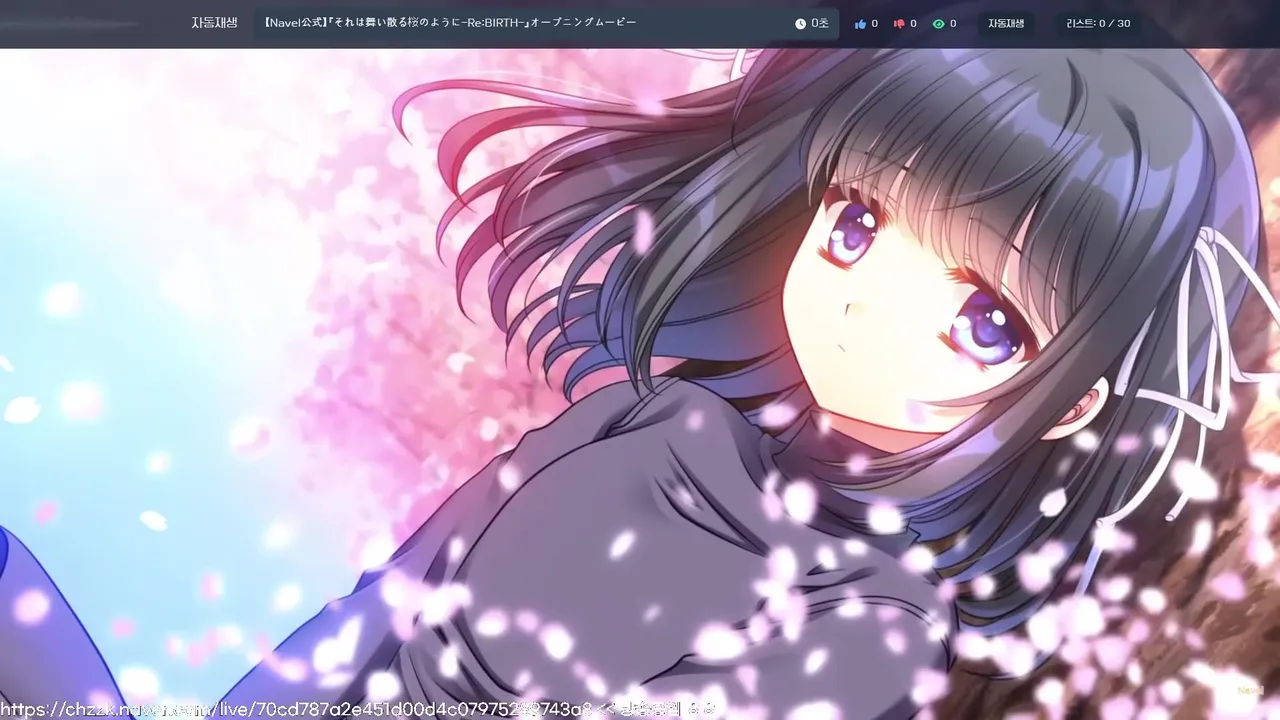Click the clock timer icon
This screenshot has width=1280, height=720.
click(800, 23)
